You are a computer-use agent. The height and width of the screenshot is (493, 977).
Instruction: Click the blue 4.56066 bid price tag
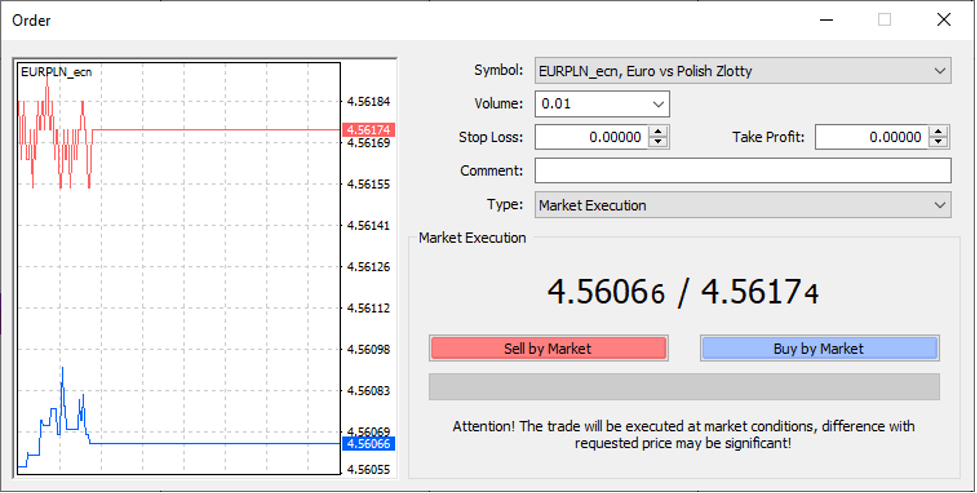click(x=368, y=443)
